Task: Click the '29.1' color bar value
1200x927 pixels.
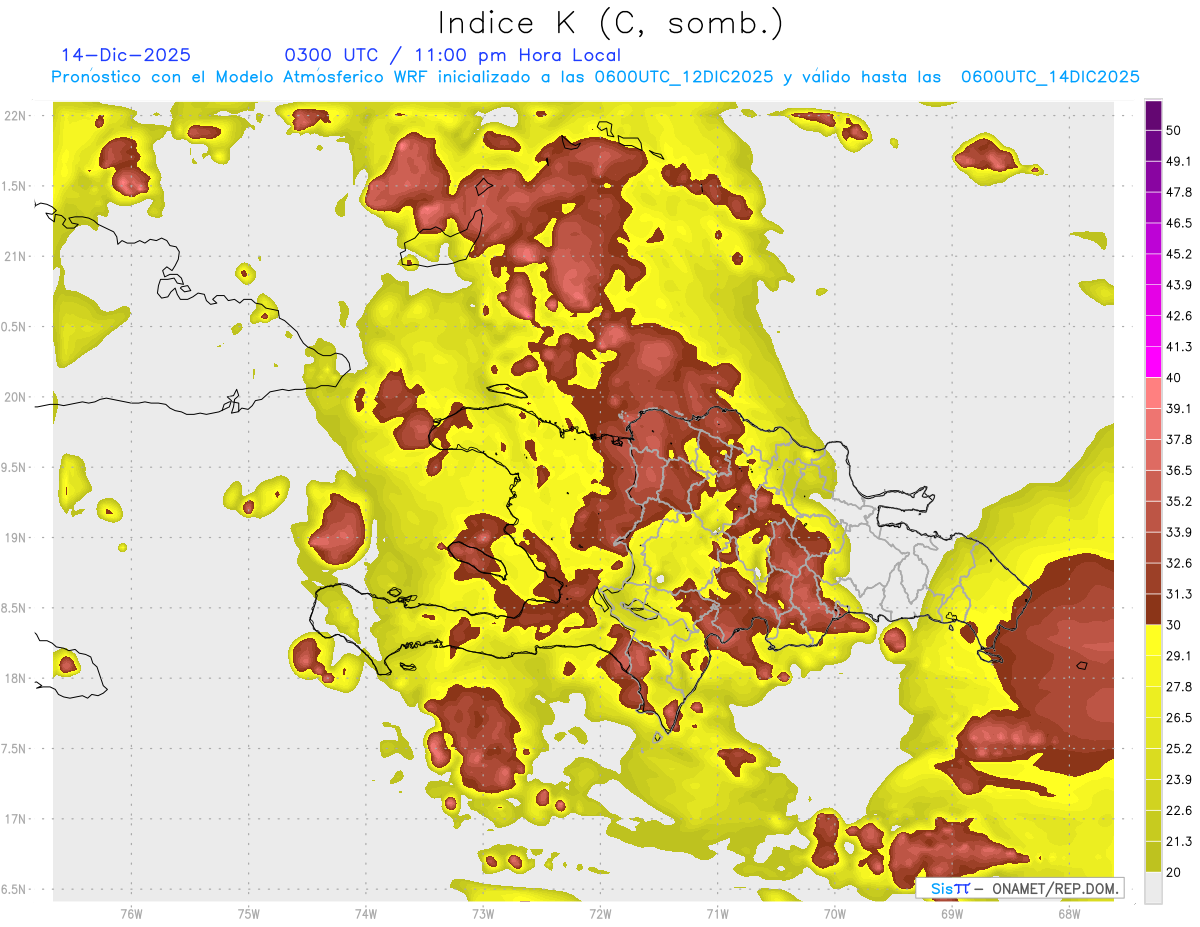Action: (x=1179, y=656)
